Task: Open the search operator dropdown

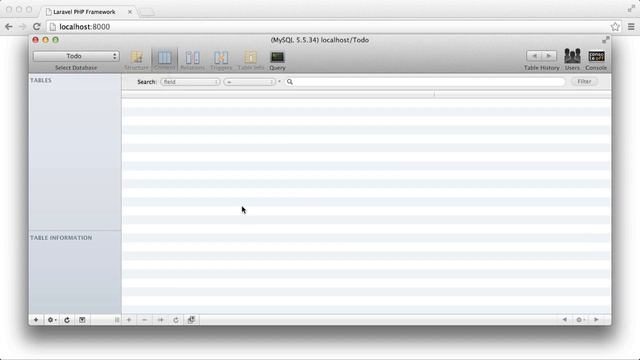Action: [x=249, y=82]
